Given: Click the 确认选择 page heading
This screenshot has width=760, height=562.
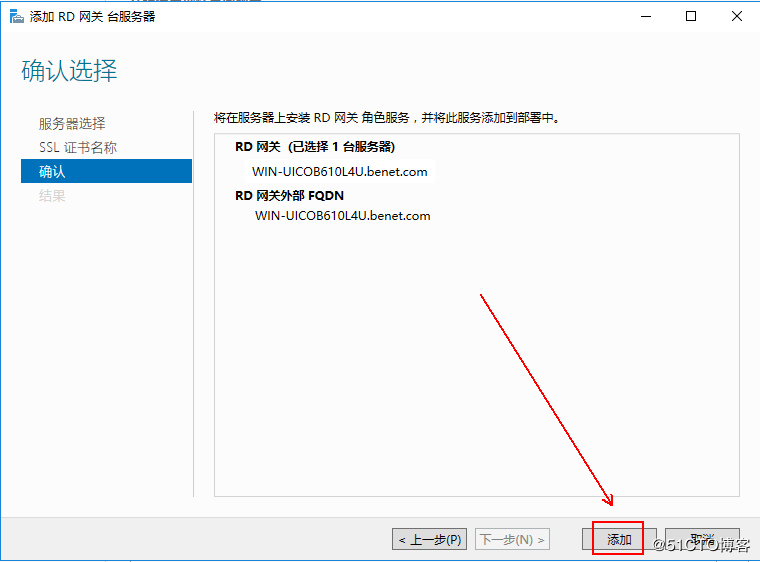Looking at the screenshot, I should click(69, 70).
